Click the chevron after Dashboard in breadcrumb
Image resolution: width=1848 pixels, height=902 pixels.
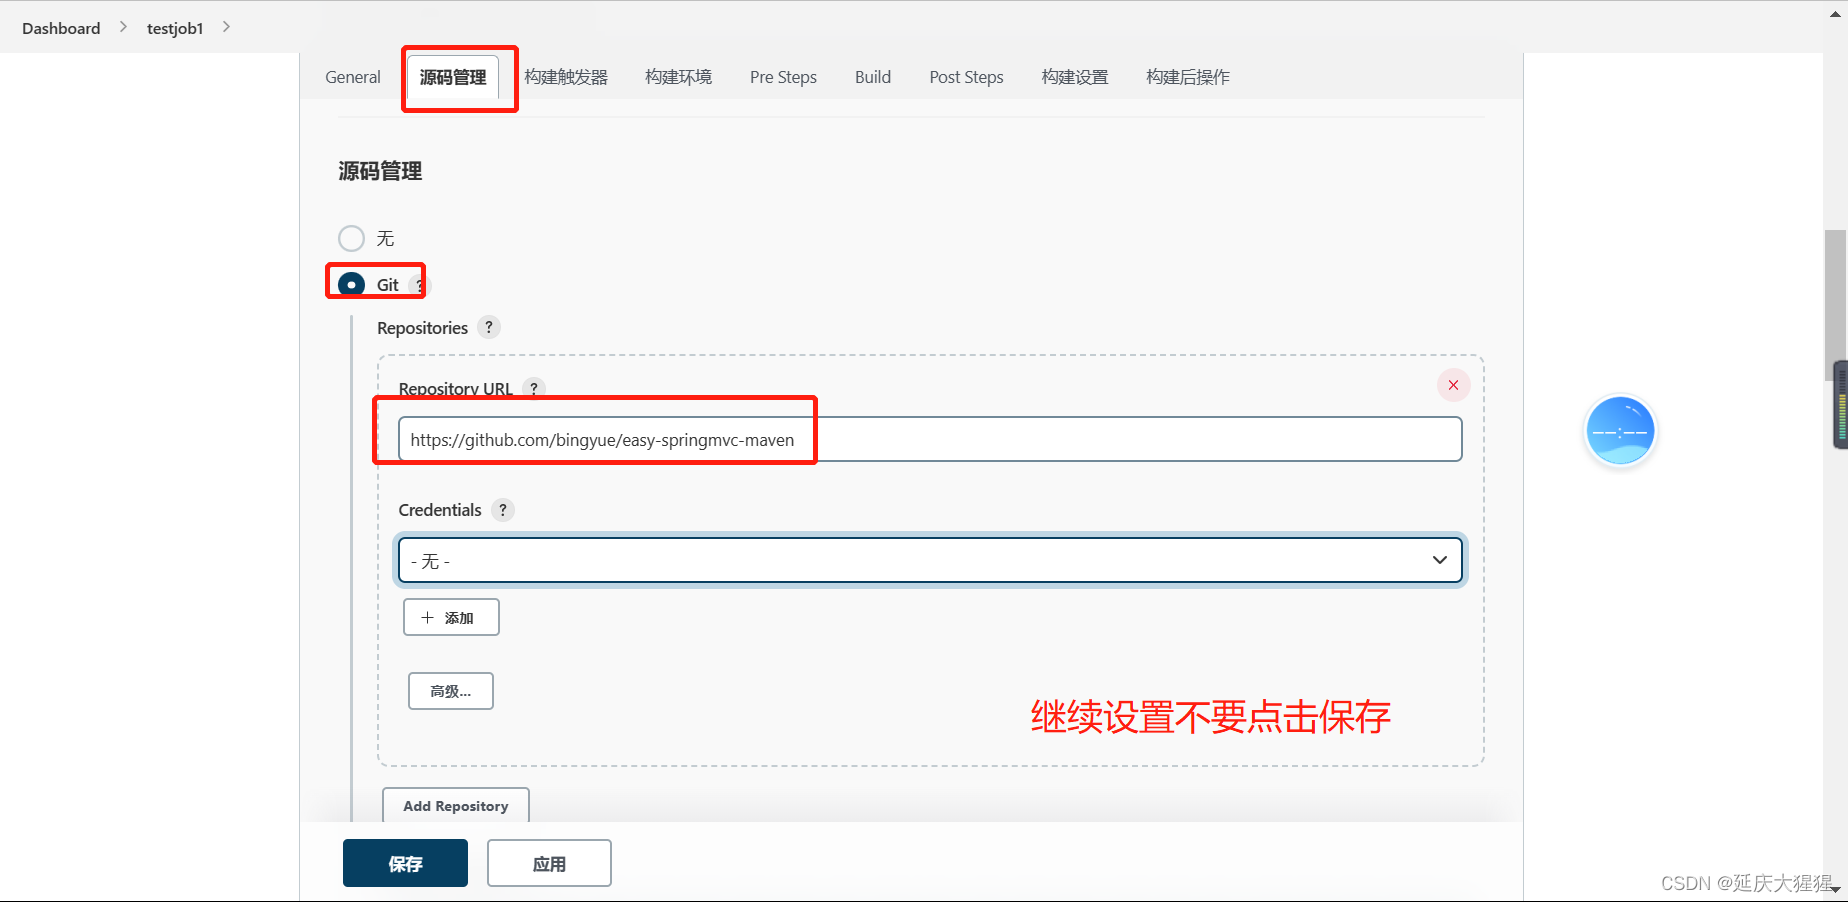[123, 27]
